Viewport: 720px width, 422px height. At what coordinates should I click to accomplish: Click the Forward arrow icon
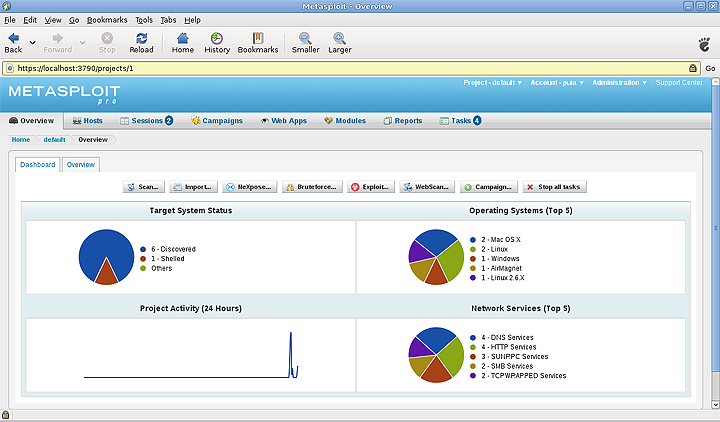click(57, 38)
